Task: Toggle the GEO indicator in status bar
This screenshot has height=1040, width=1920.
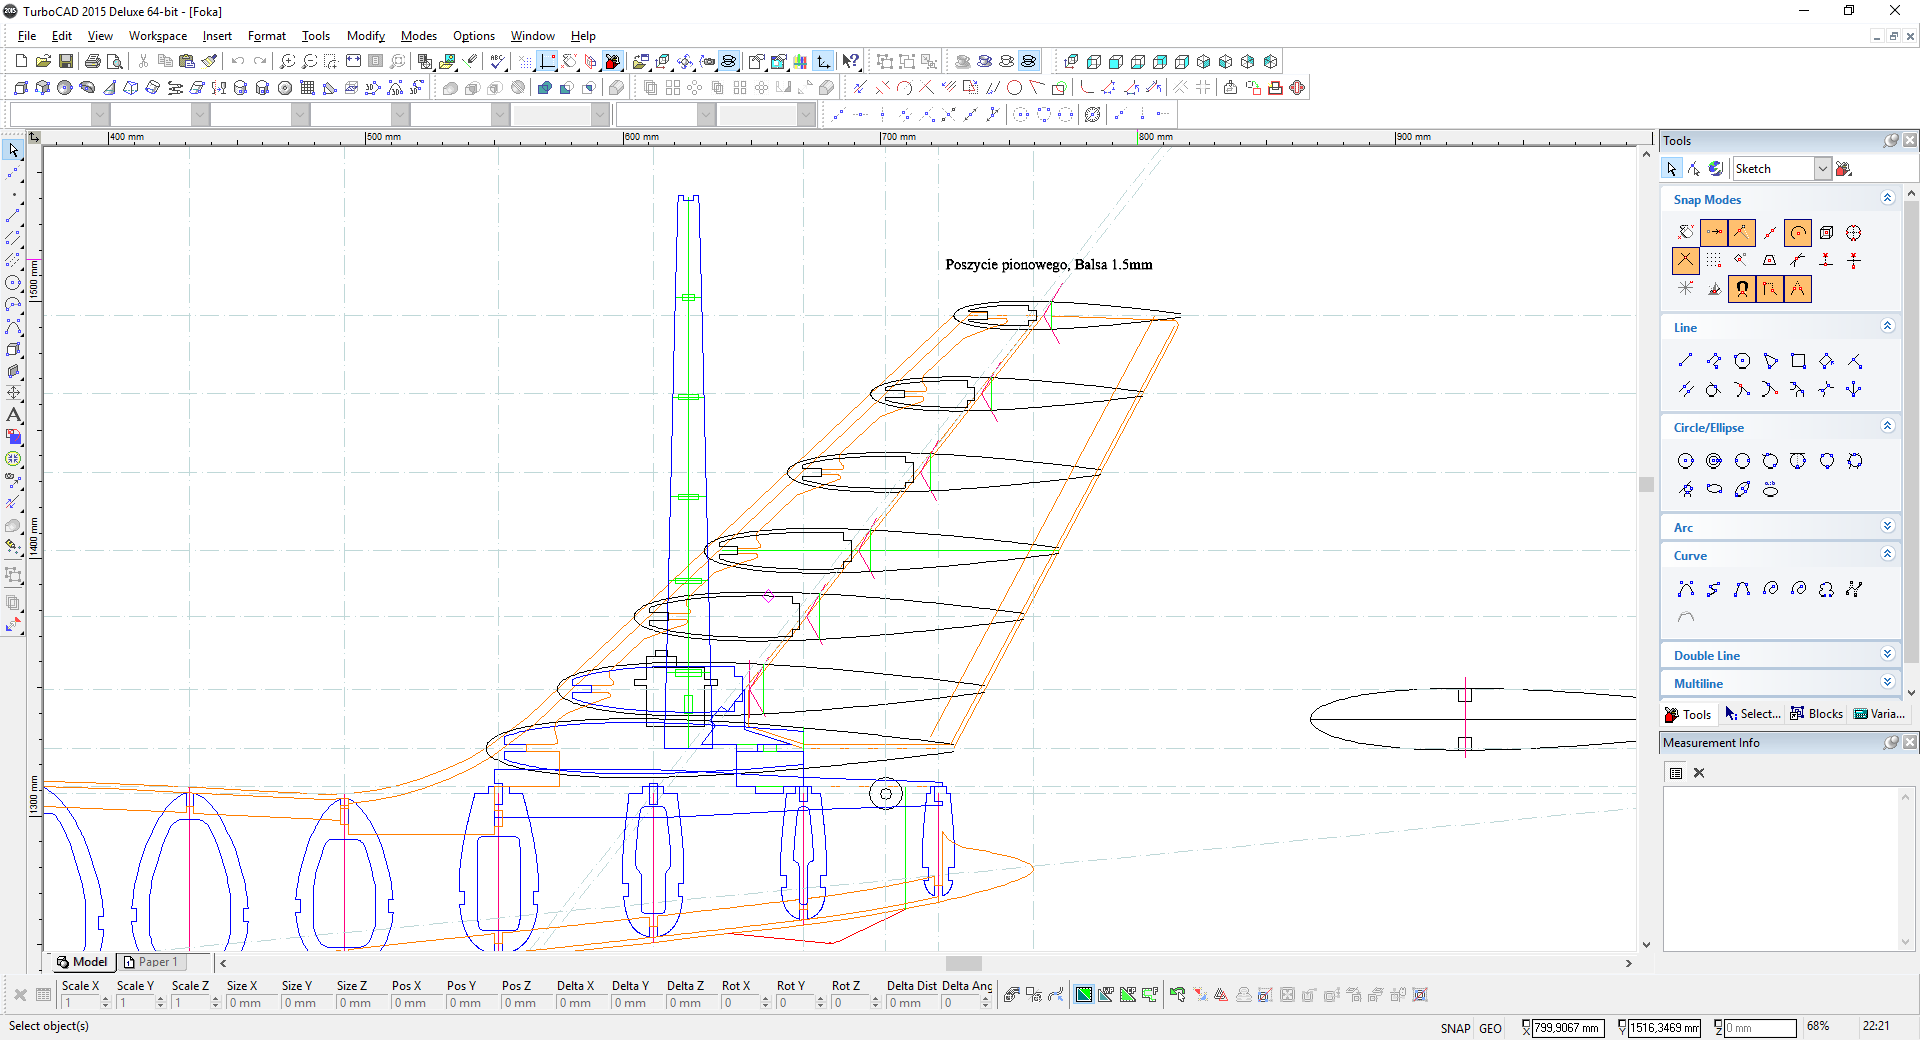Action: click(x=1490, y=1028)
